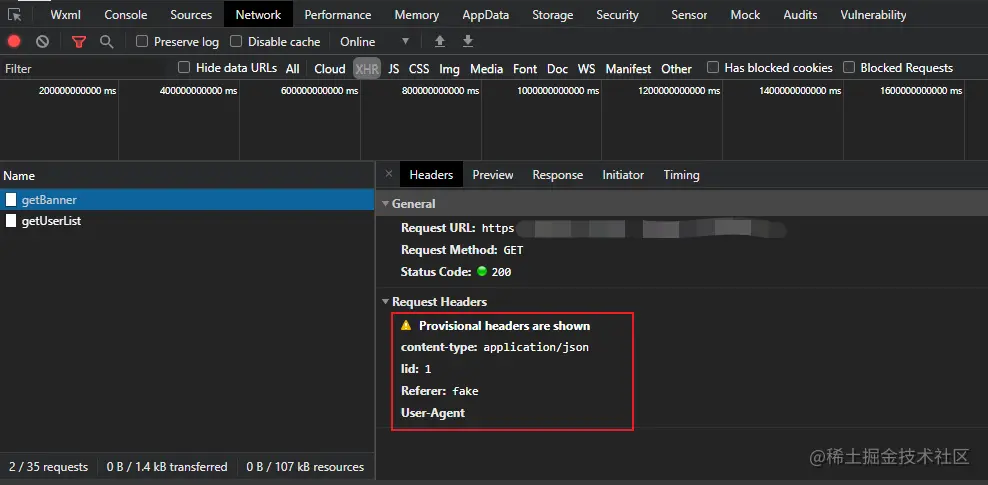Filter requests by WS type
988x485 pixels.
pos(587,69)
